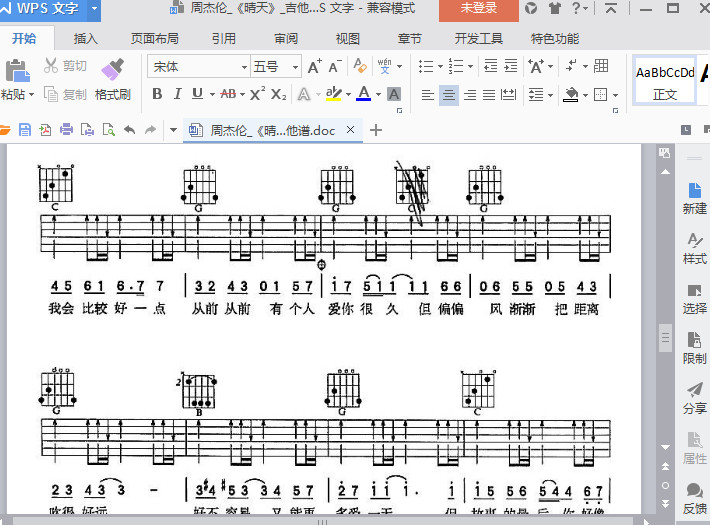Switch to the 审阅 (Review) tab

(x=286, y=39)
